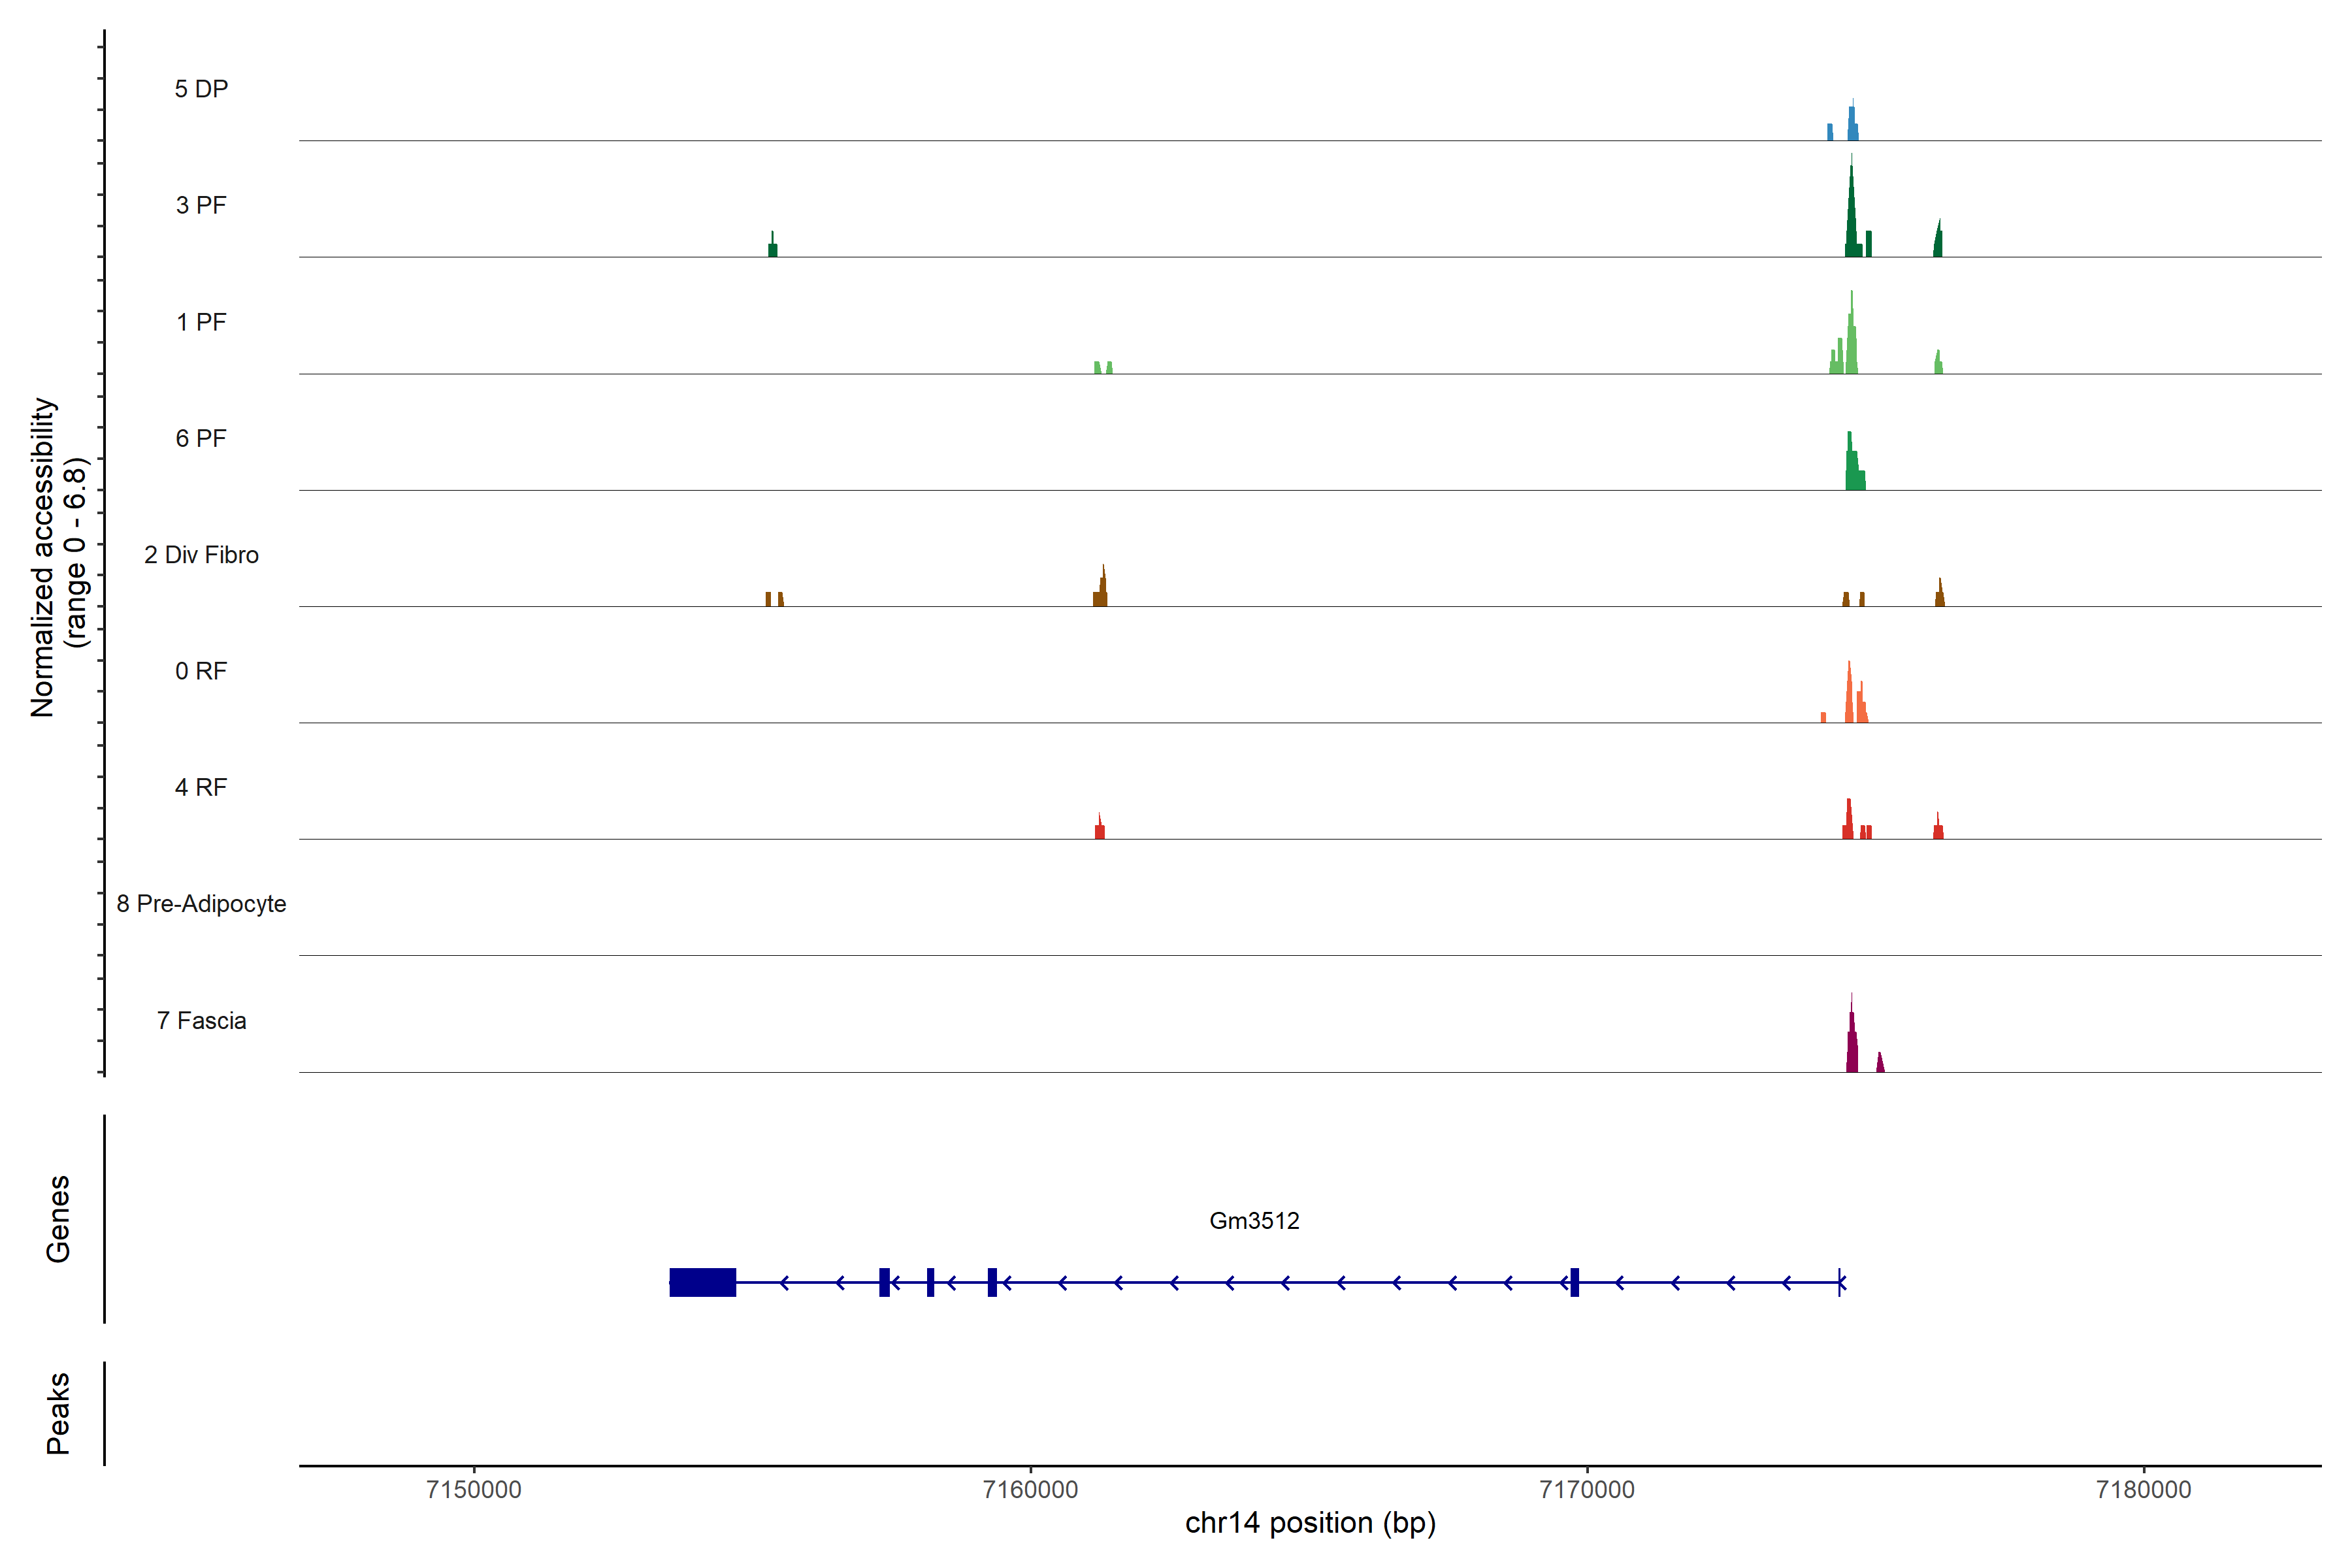Click the 7150000 axis tick label
This screenshot has width=2352, height=1568.
click(x=473, y=1489)
